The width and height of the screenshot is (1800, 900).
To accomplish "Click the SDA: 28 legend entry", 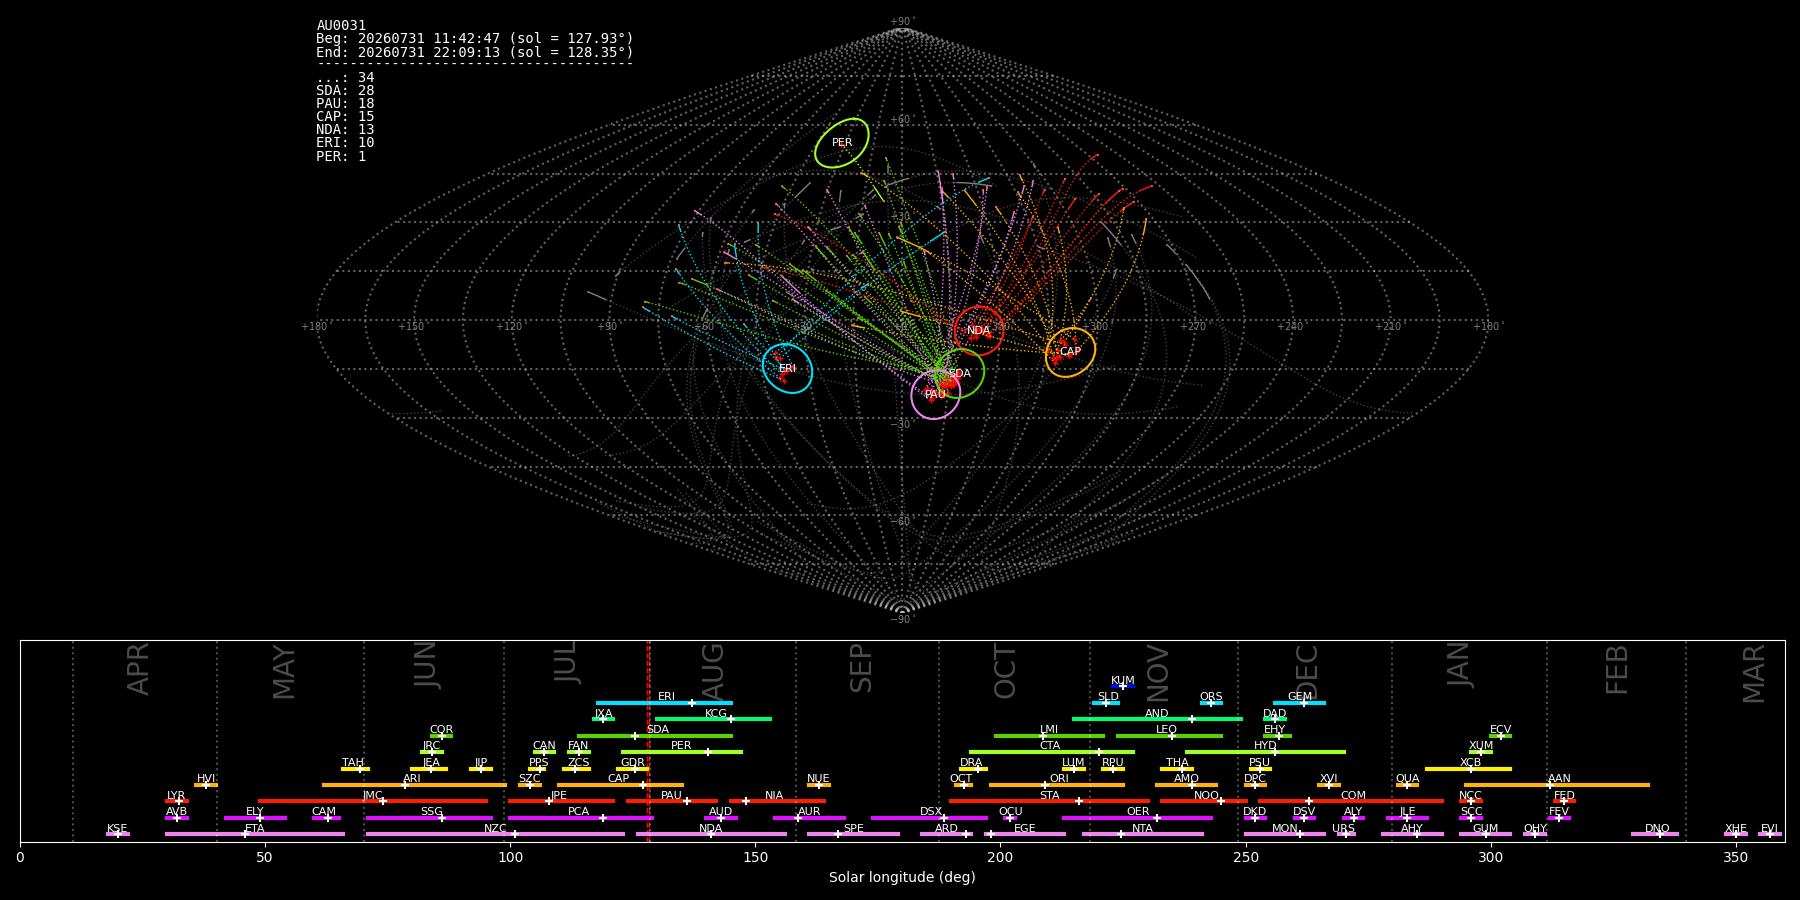I will coord(345,91).
